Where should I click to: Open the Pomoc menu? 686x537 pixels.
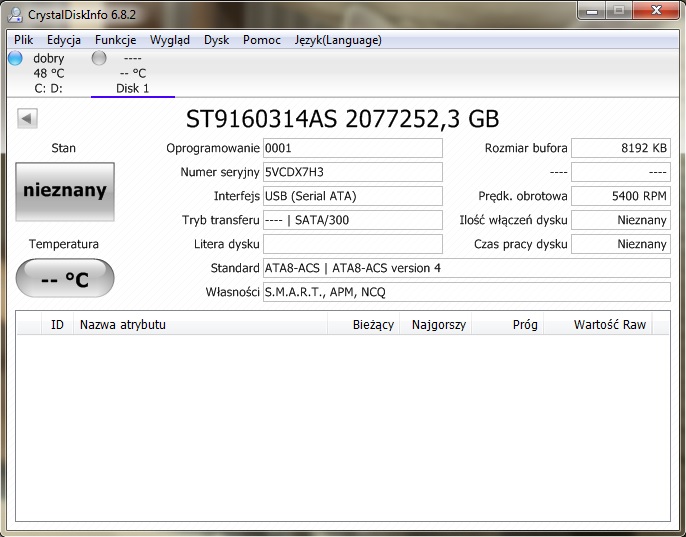point(262,40)
